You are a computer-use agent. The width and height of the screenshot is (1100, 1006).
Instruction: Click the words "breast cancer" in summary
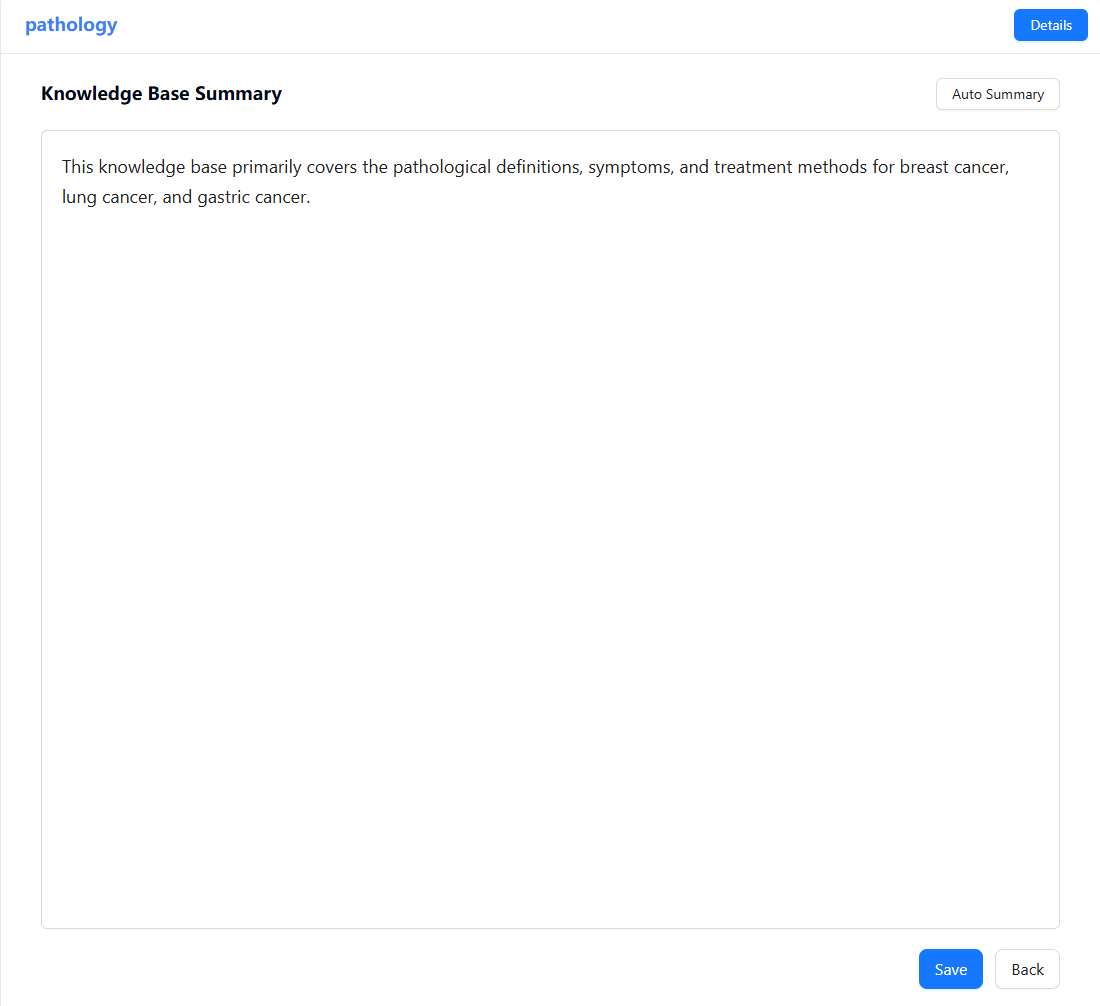coord(953,167)
